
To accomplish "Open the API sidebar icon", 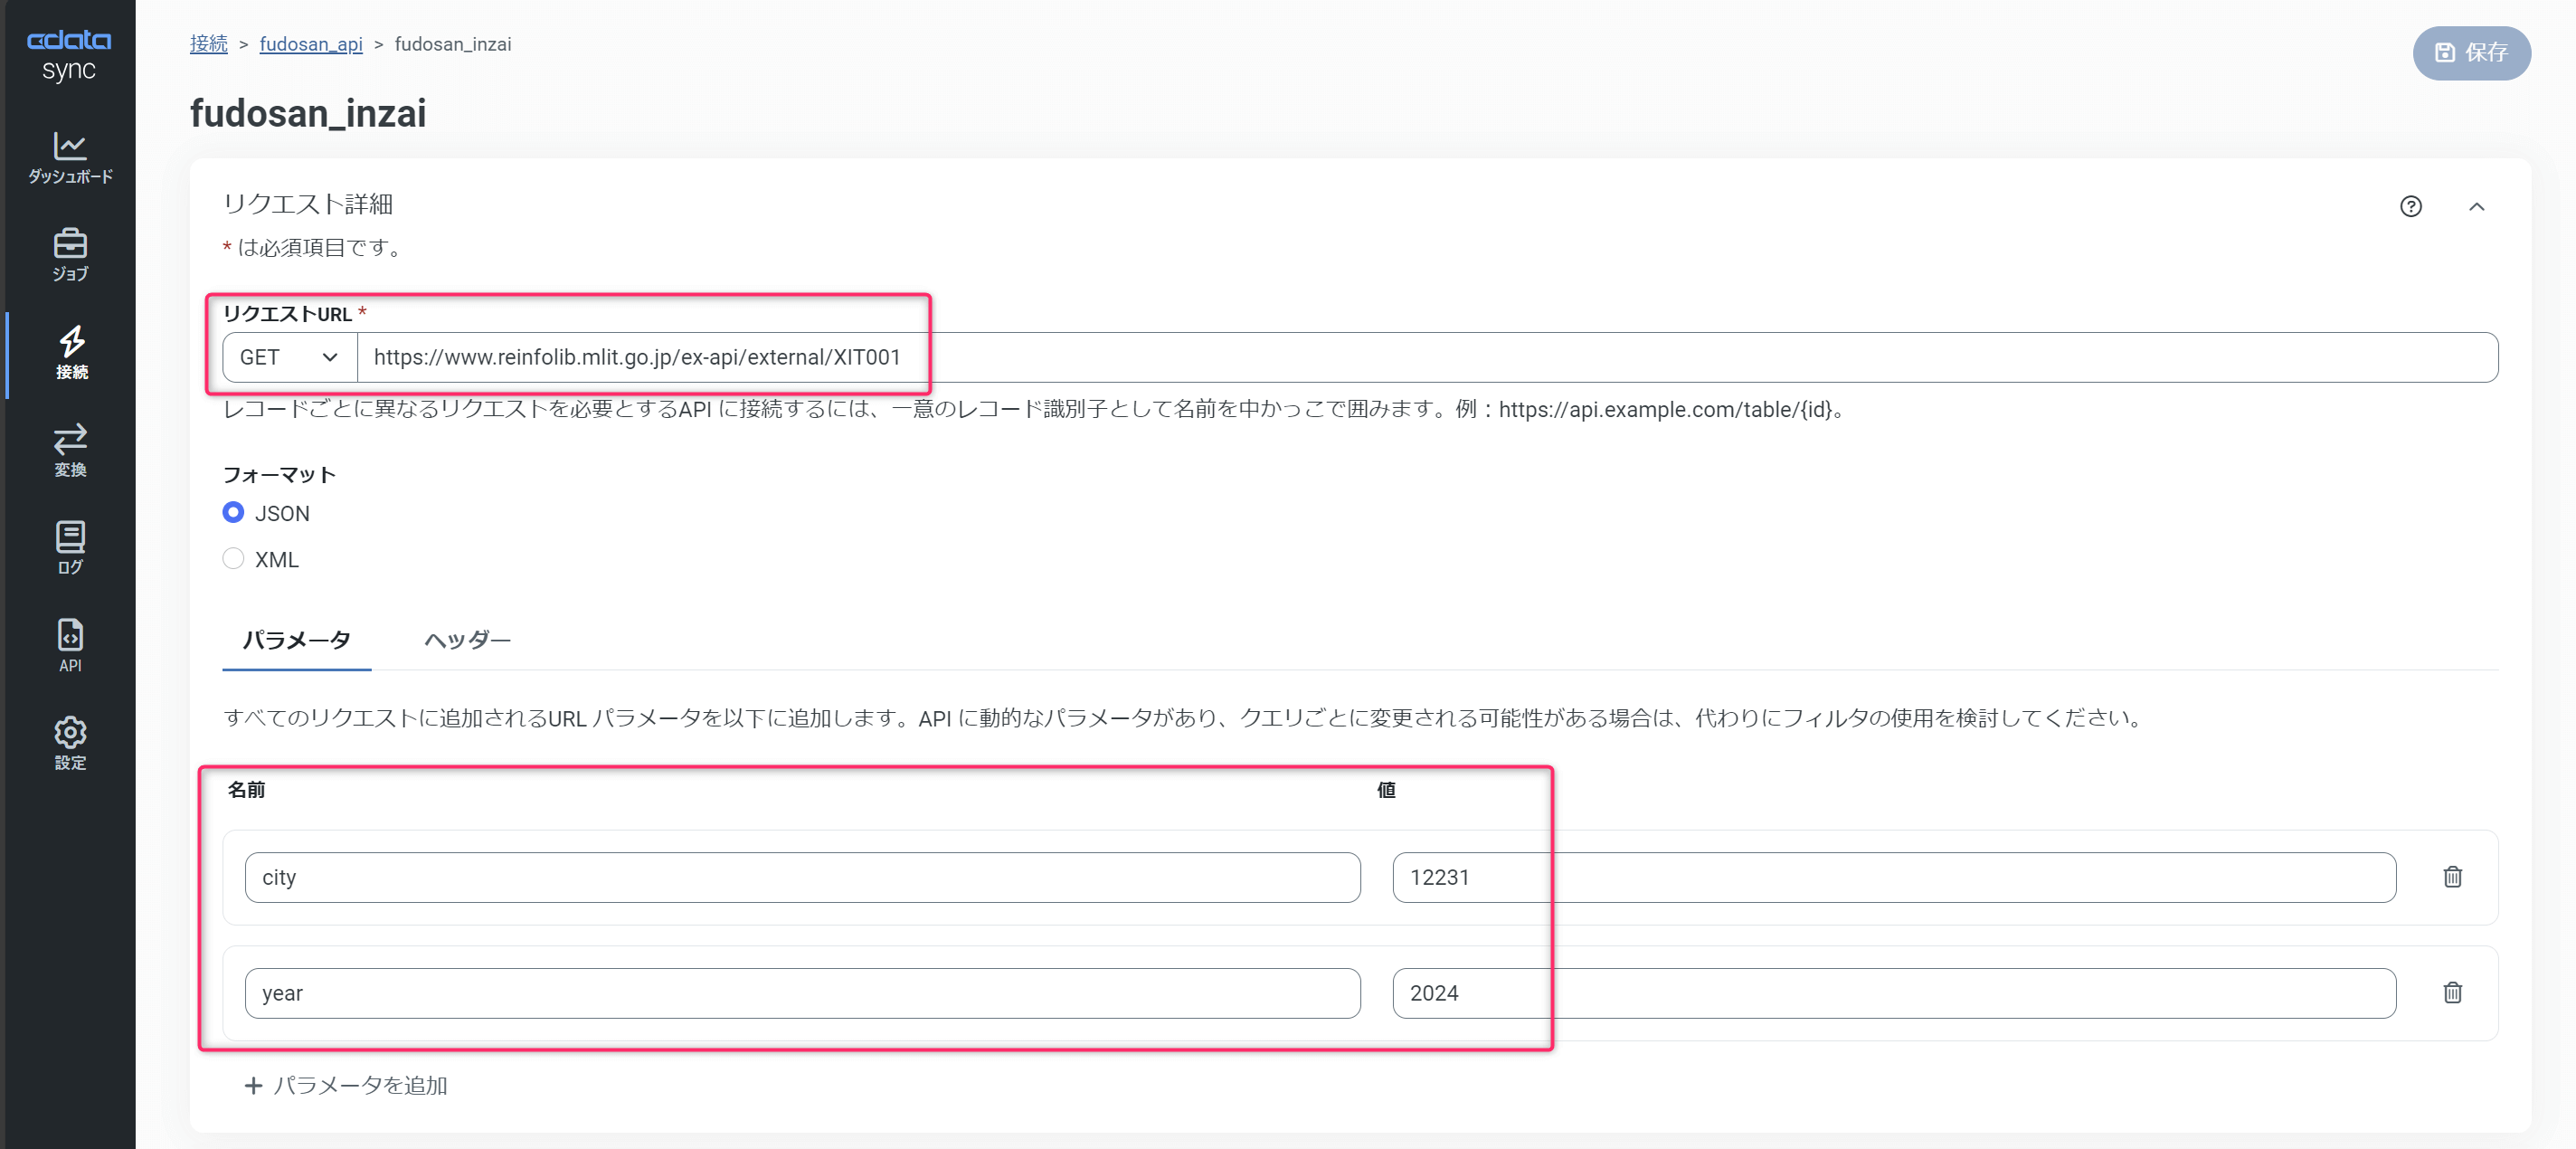I will (x=70, y=645).
